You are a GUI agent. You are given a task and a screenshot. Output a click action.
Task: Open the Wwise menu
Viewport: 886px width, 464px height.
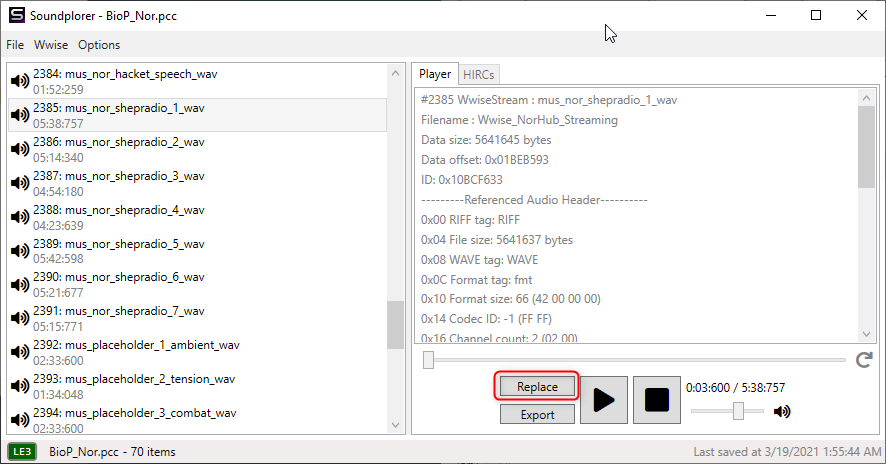tap(51, 45)
